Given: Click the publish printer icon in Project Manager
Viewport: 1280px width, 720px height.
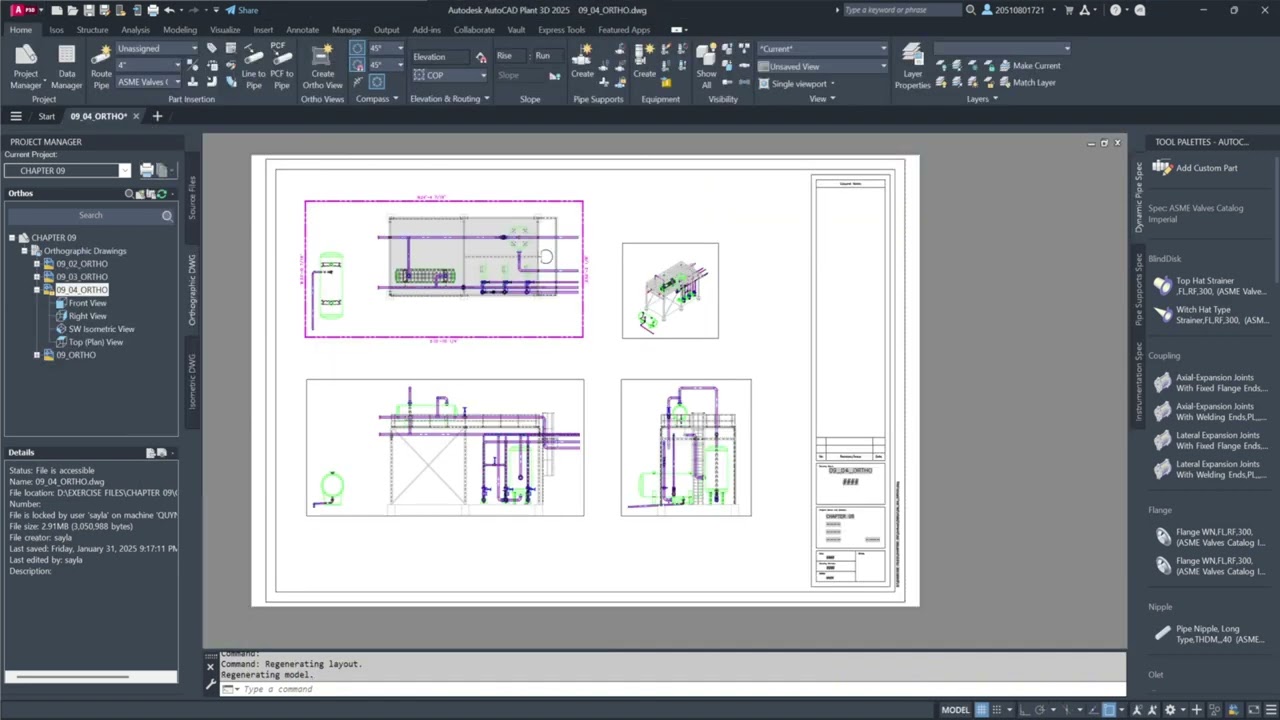Looking at the screenshot, I should 146,170.
